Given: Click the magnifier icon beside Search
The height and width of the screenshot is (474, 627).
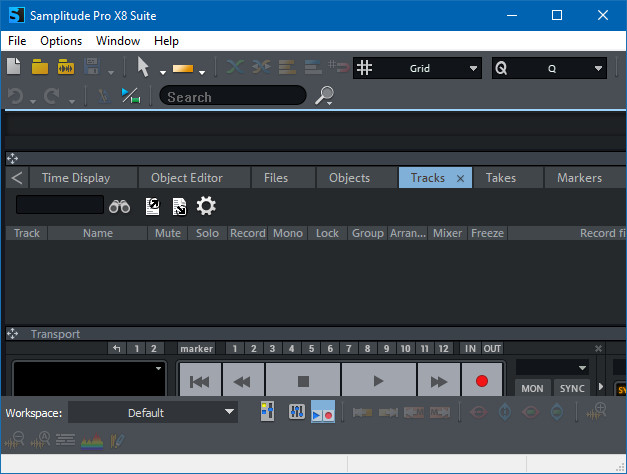Looking at the screenshot, I should click(x=324, y=96).
